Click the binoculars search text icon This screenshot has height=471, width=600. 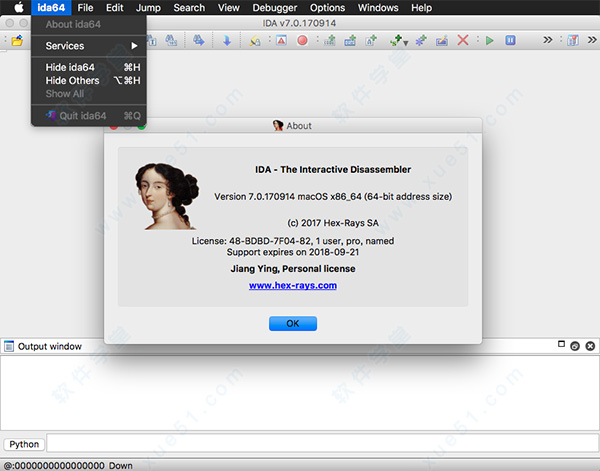152,40
